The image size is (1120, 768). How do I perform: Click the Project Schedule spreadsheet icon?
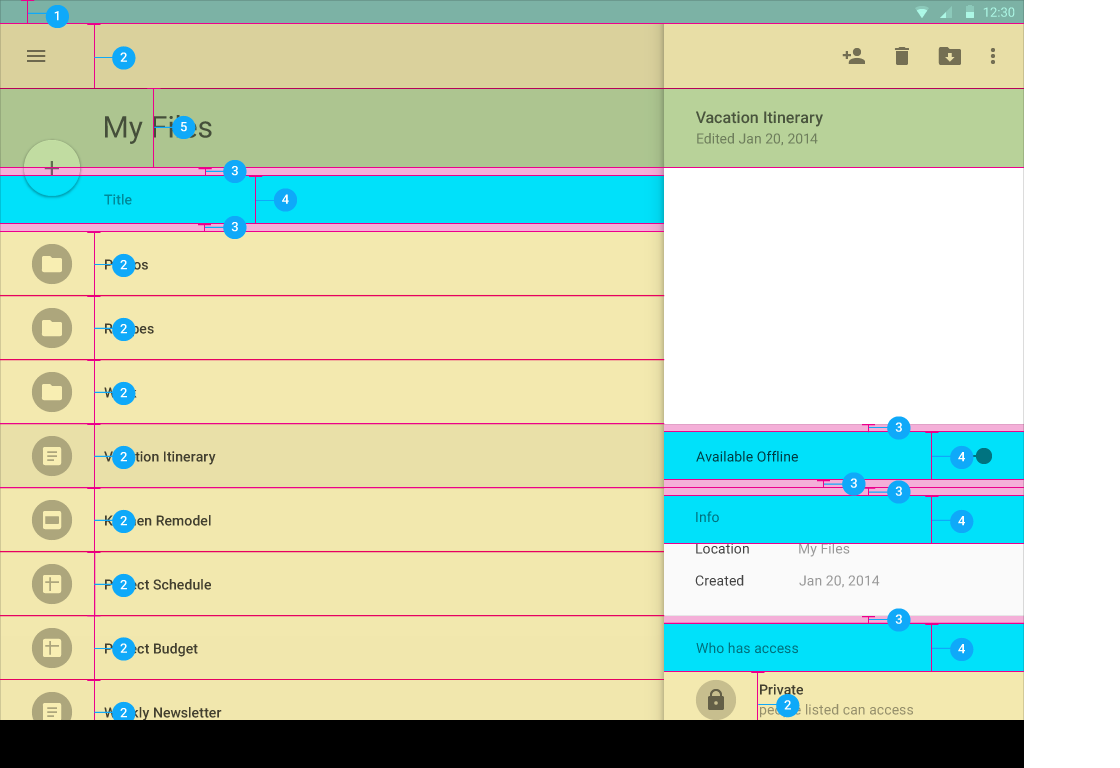[52, 584]
